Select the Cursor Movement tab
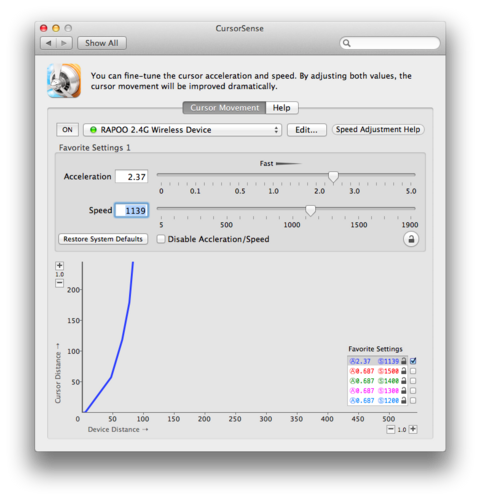Image resolution: width=480 pixels, height=500 pixels. click(x=224, y=108)
